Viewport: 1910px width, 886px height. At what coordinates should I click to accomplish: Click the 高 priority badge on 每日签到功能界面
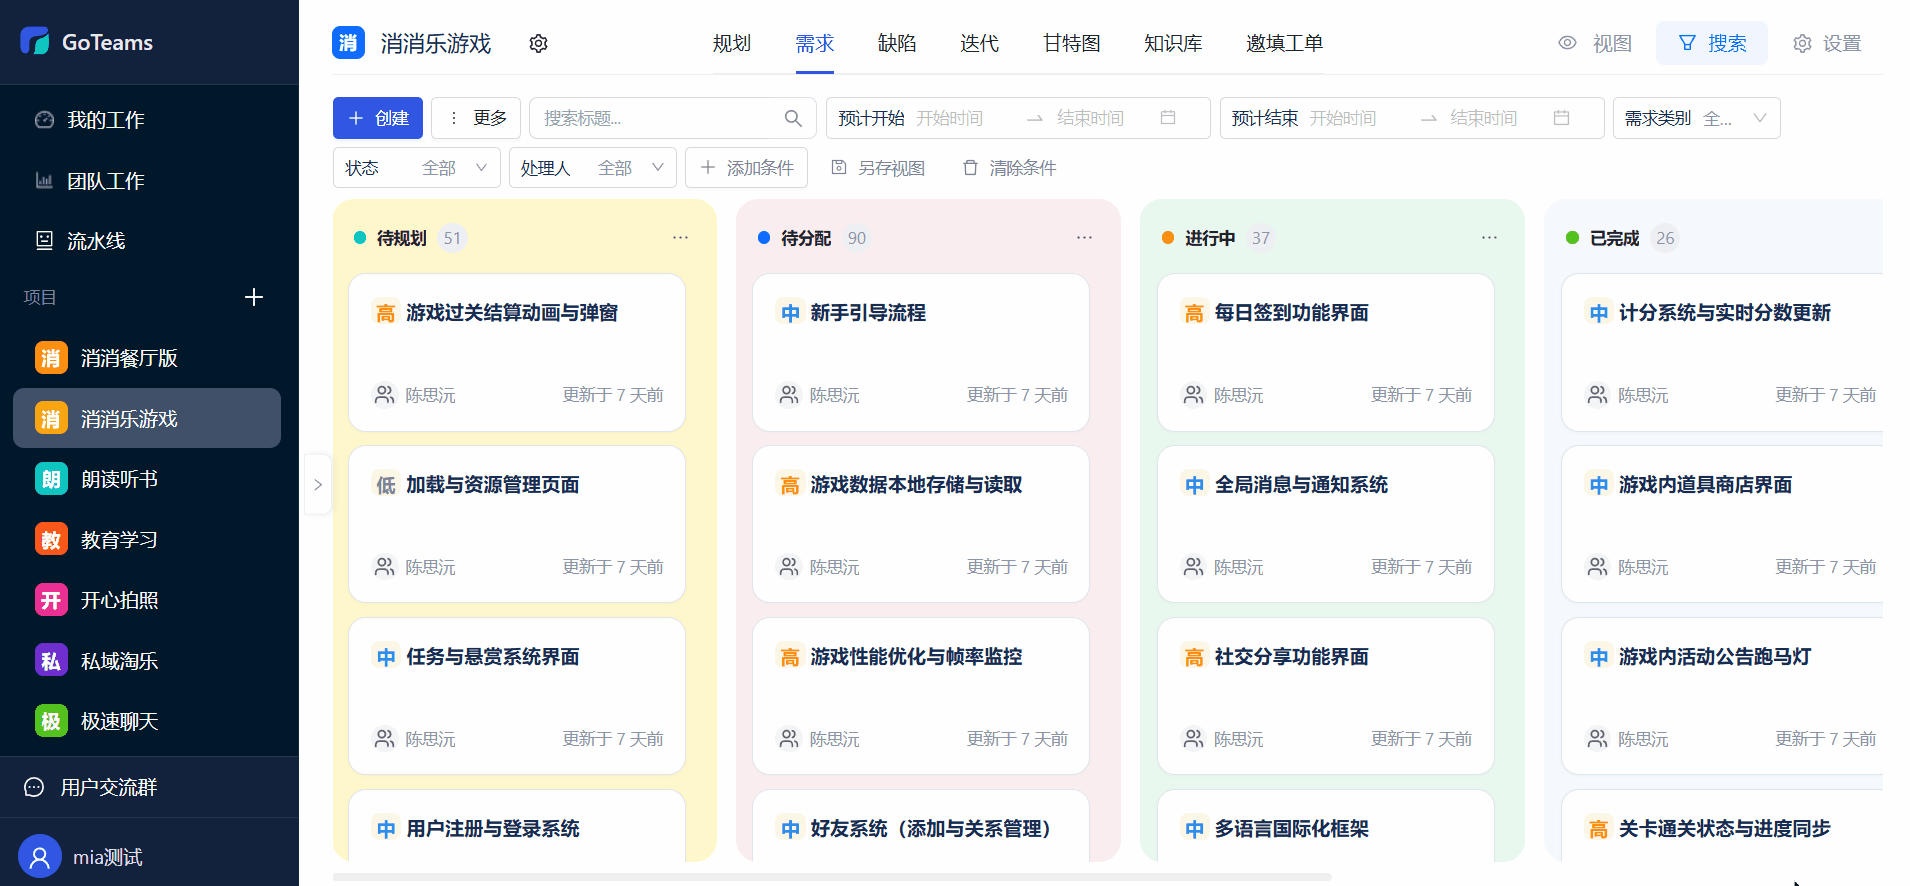[1194, 313]
